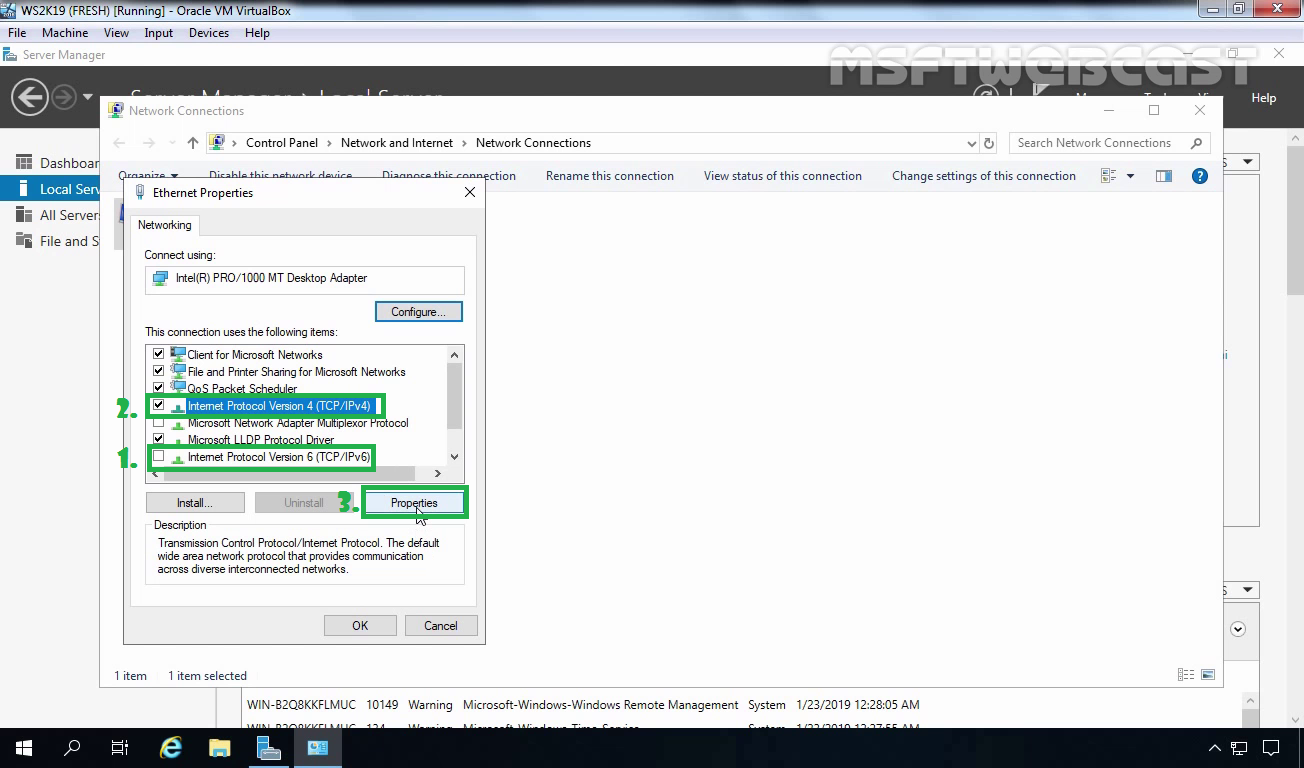Toggle the preview pane icon
This screenshot has height=768, width=1304.
1164,176
